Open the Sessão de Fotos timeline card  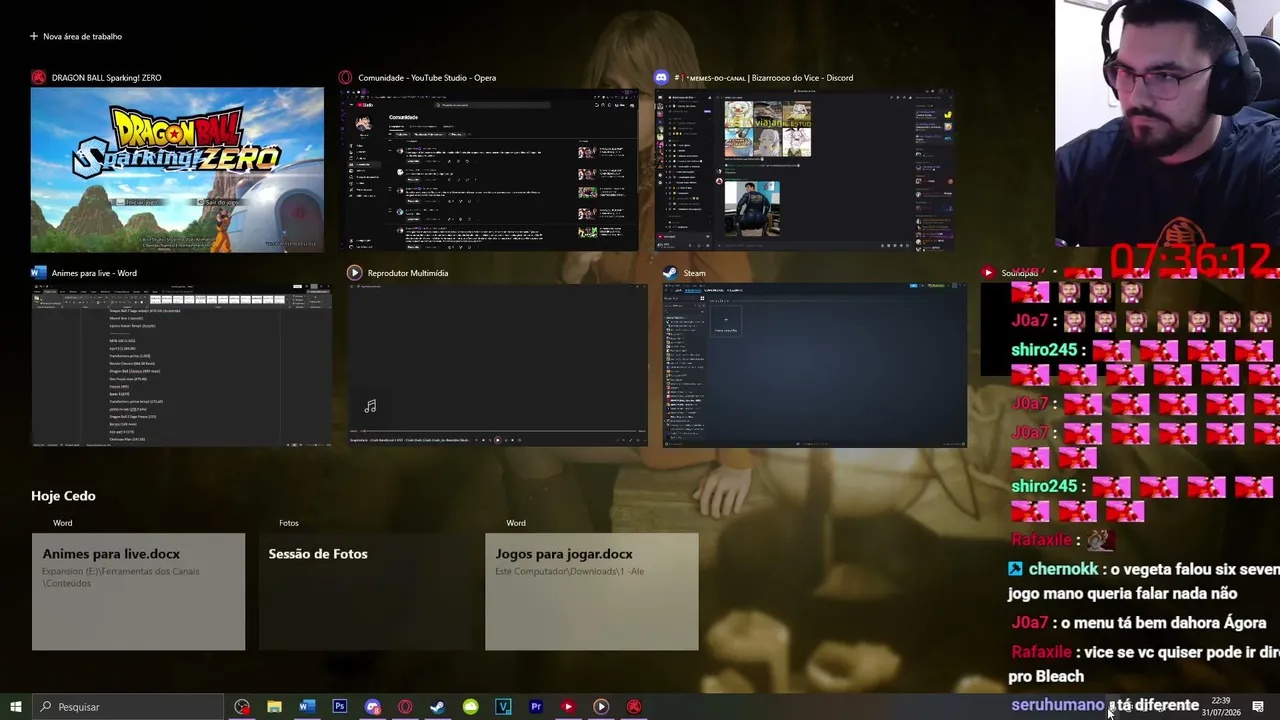click(365, 592)
